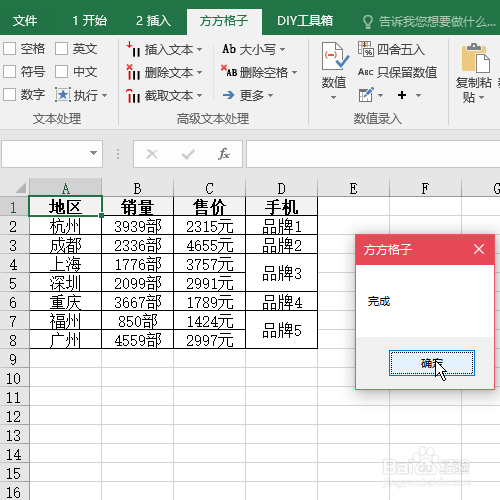Toggle the 空格 checkbox
Image resolution: width=500 pixels, height=500 pixels.
(9, 49)
